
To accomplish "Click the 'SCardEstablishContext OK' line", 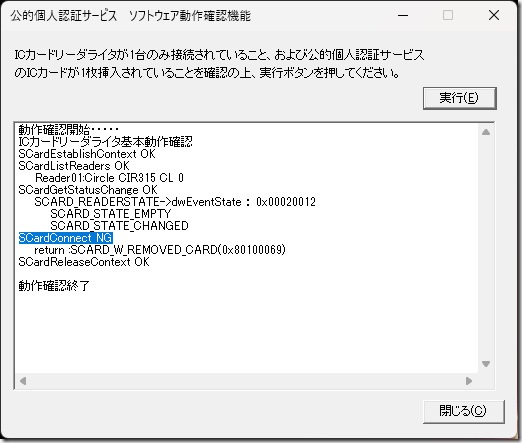I will click(87, 154).
